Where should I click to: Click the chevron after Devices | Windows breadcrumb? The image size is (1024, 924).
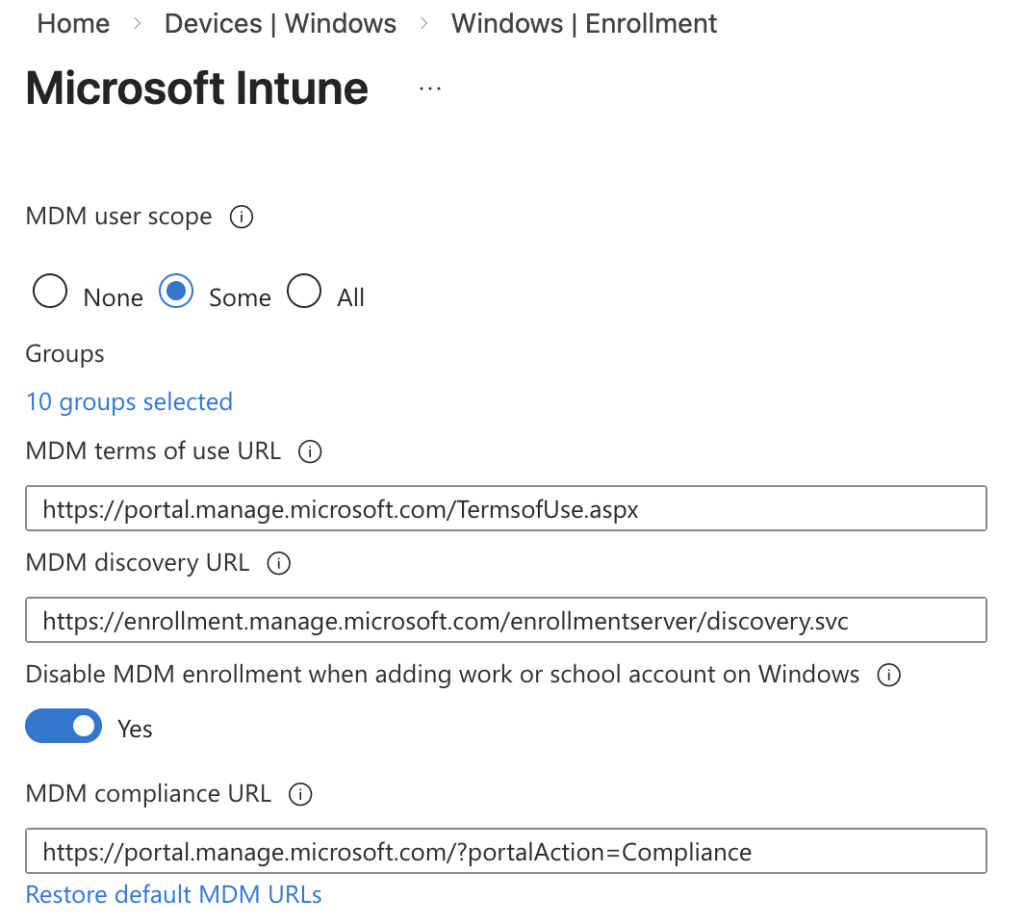tap(424, 24)
